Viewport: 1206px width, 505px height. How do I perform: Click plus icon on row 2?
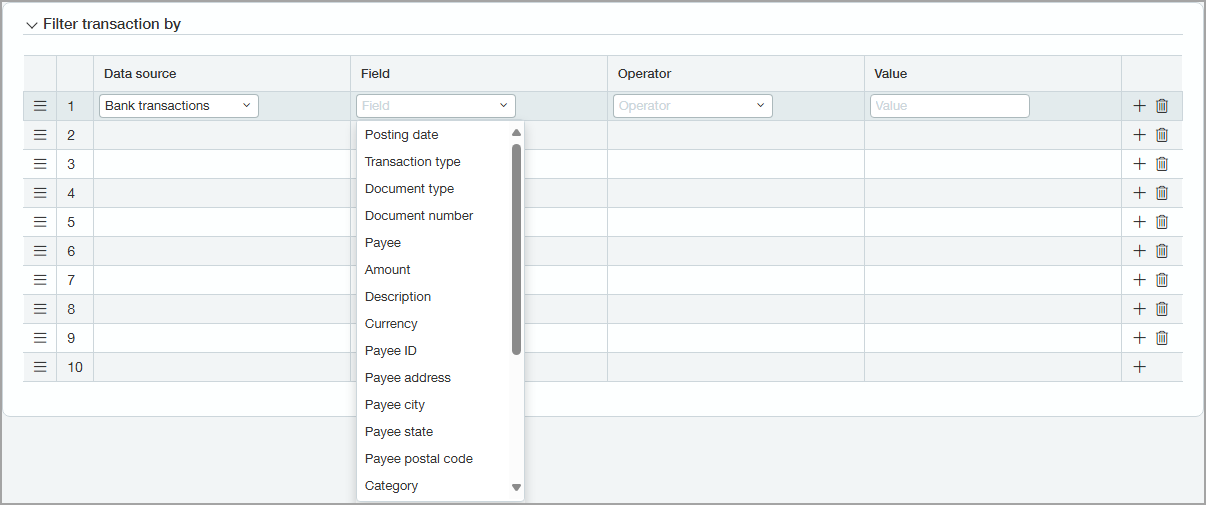coord(1139,135)
